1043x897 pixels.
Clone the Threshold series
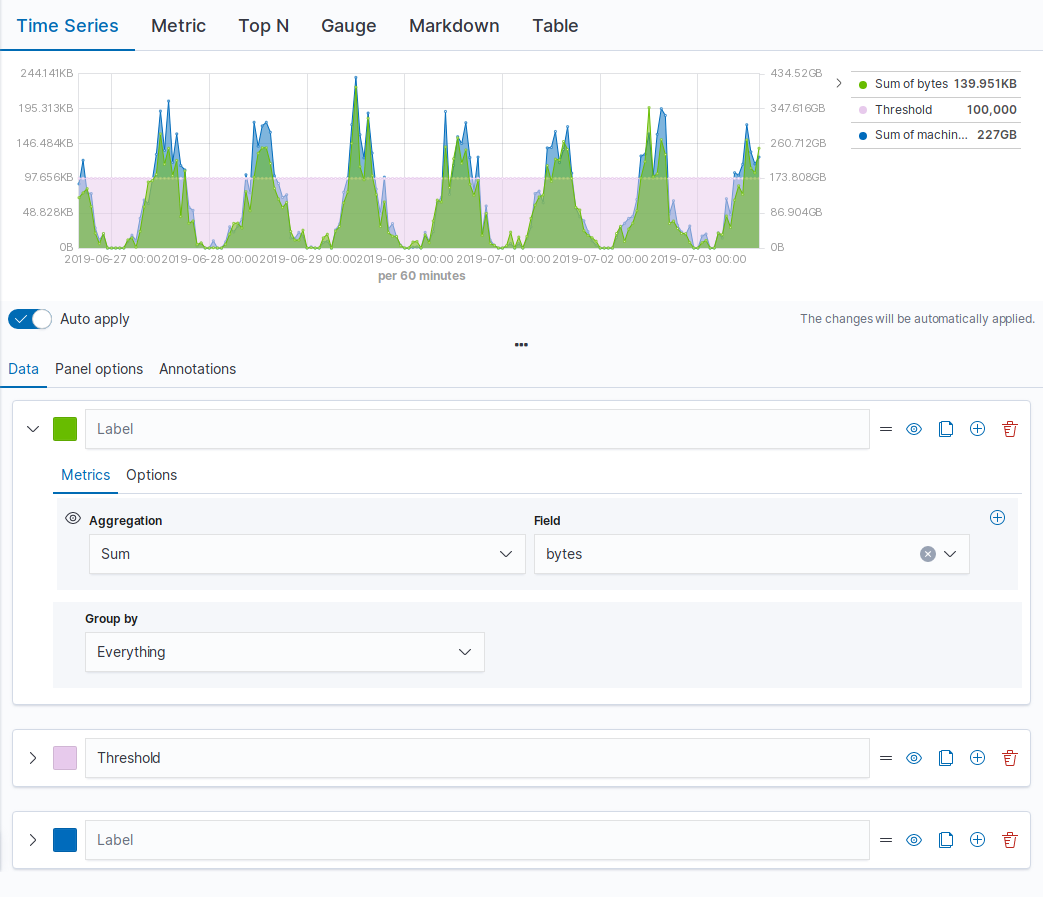946,758
